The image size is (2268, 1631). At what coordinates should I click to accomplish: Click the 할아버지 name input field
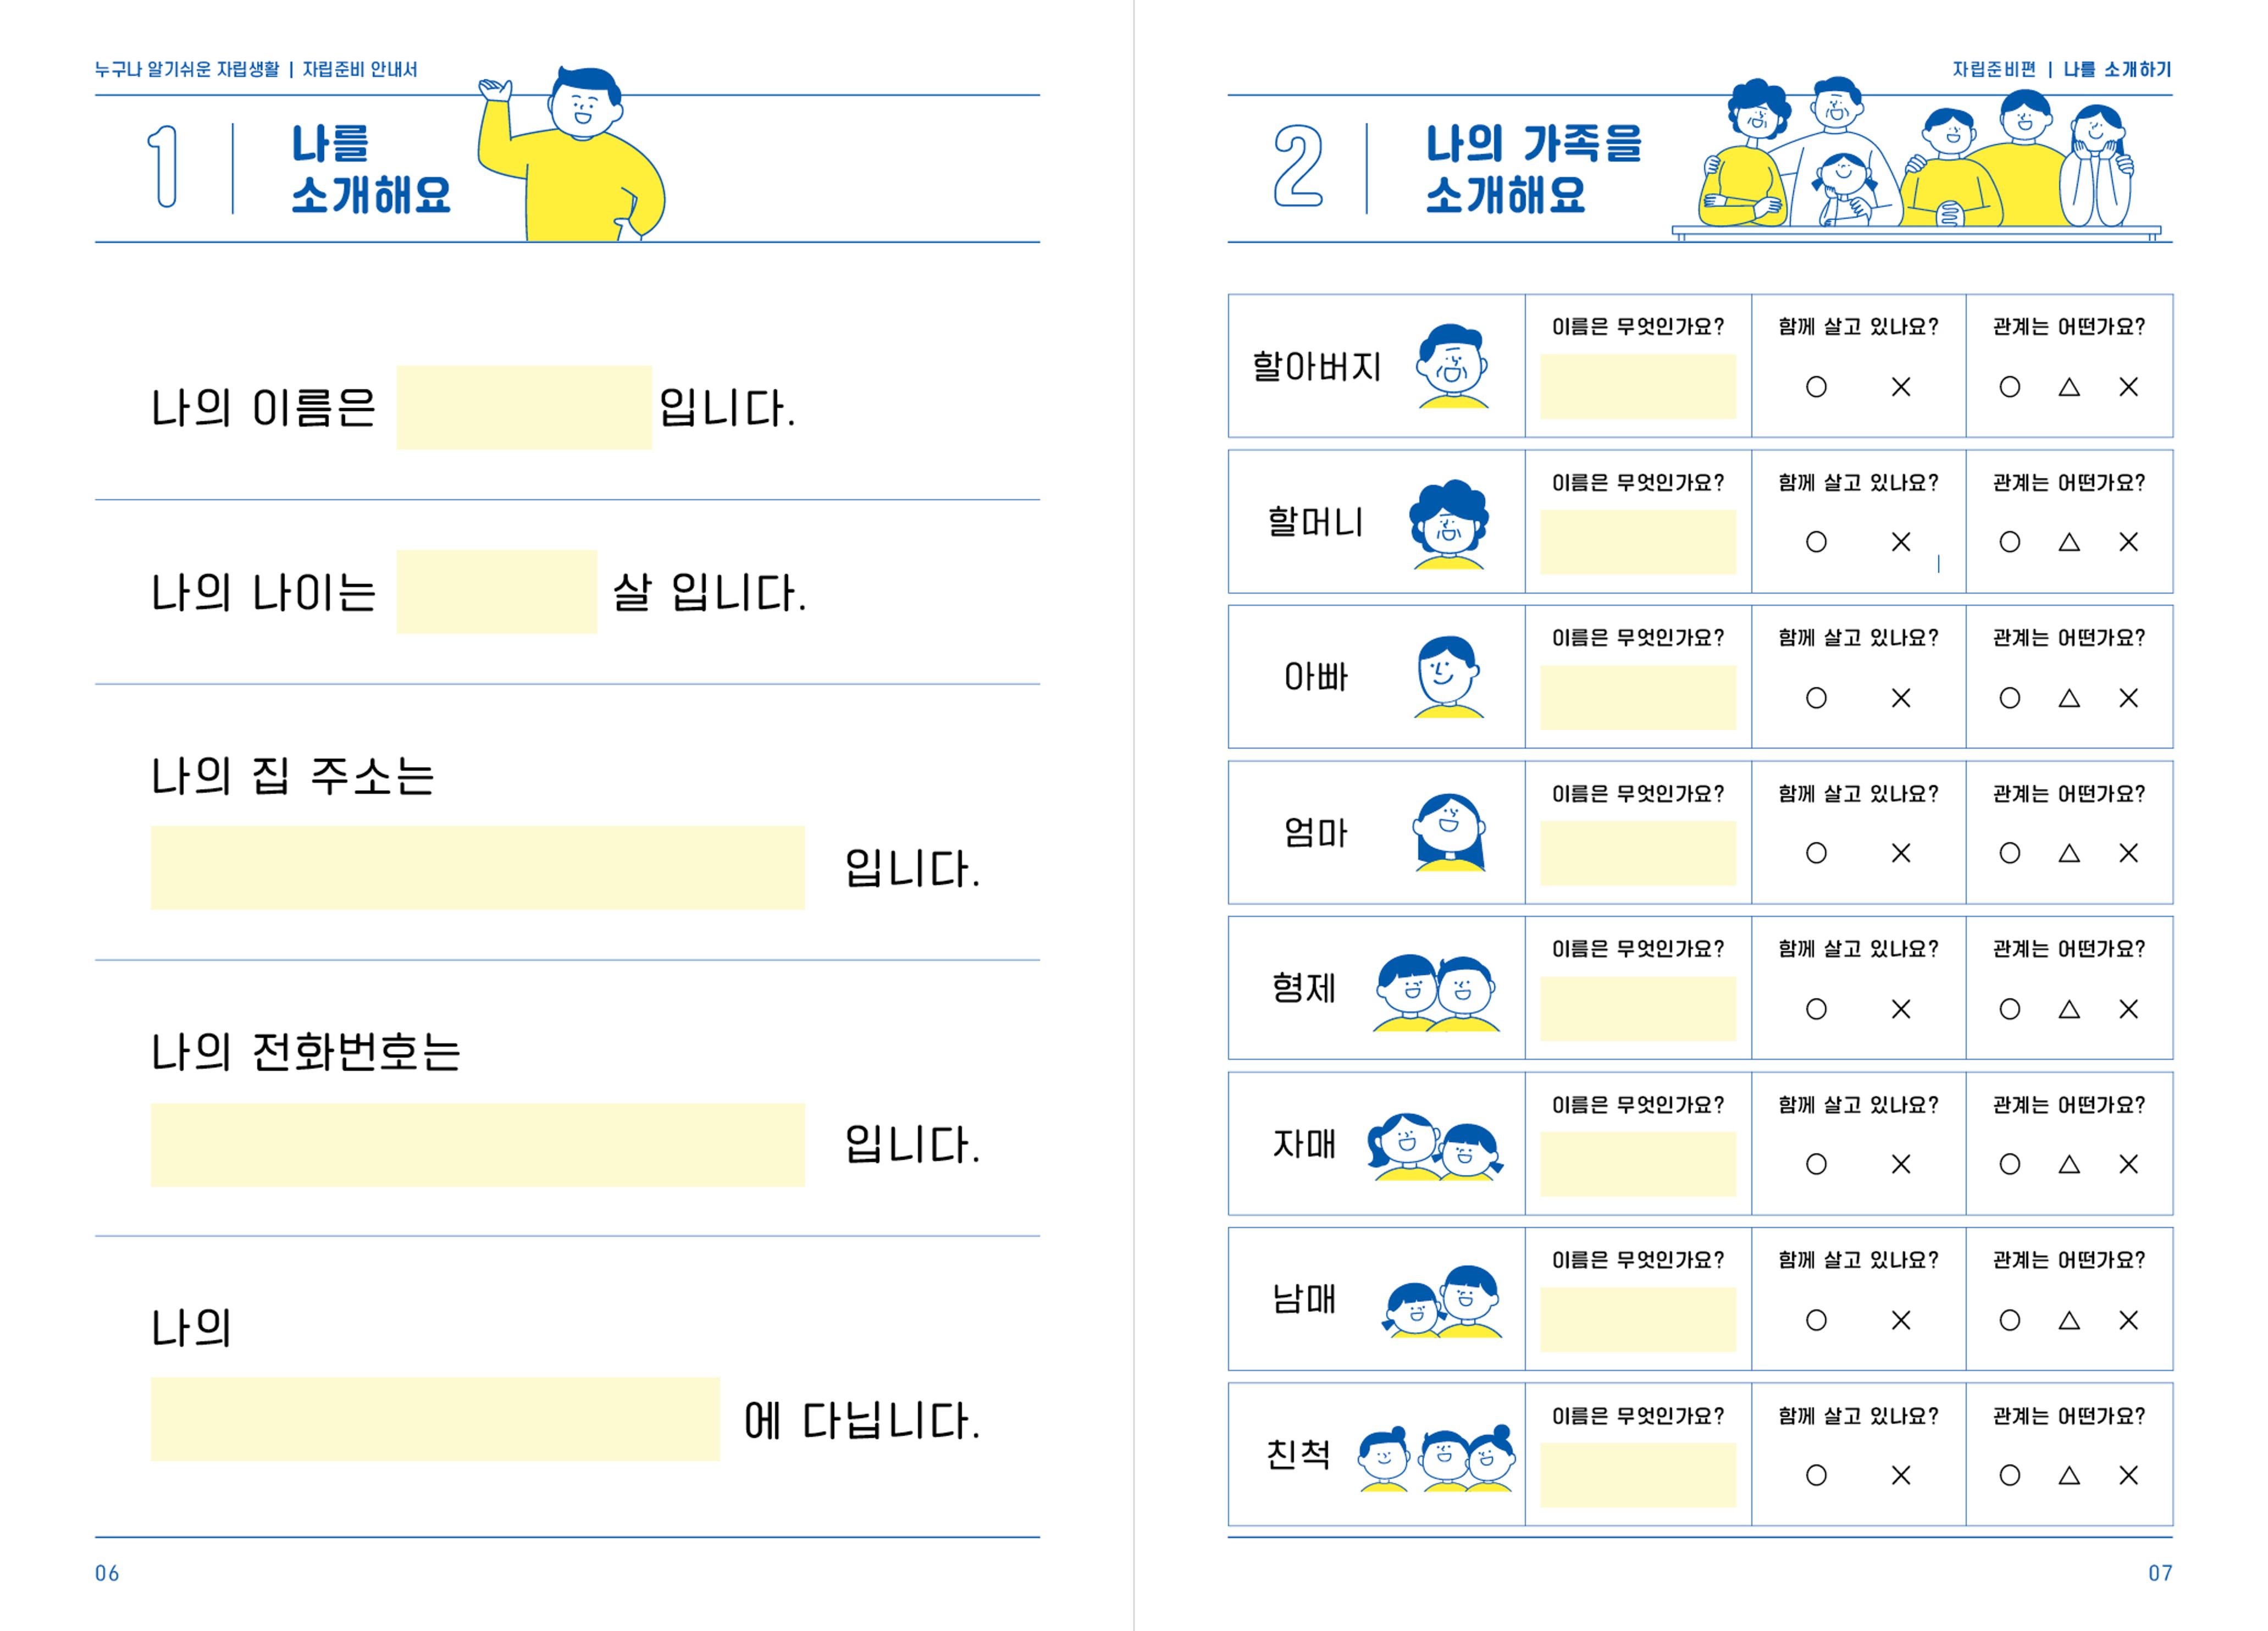click(1638, 386)
